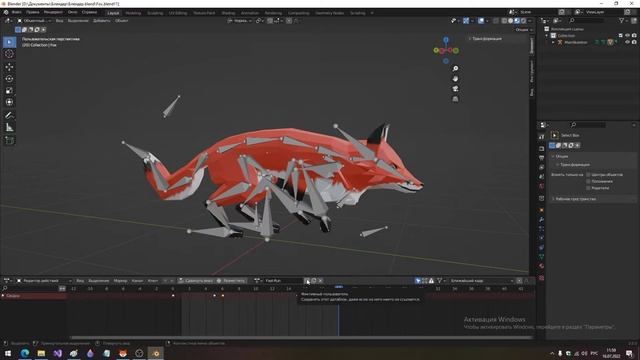Collapse the Options panel in tool properties

pyautogui.click(x=562, y=156)
